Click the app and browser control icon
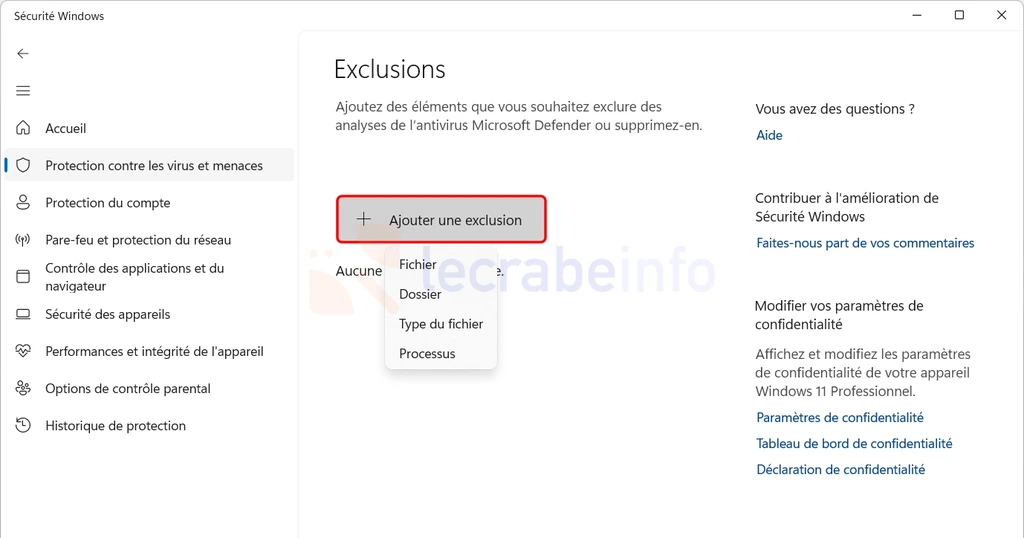The height and width of the screenshot is (538, 1024). (x=23, y=277)
